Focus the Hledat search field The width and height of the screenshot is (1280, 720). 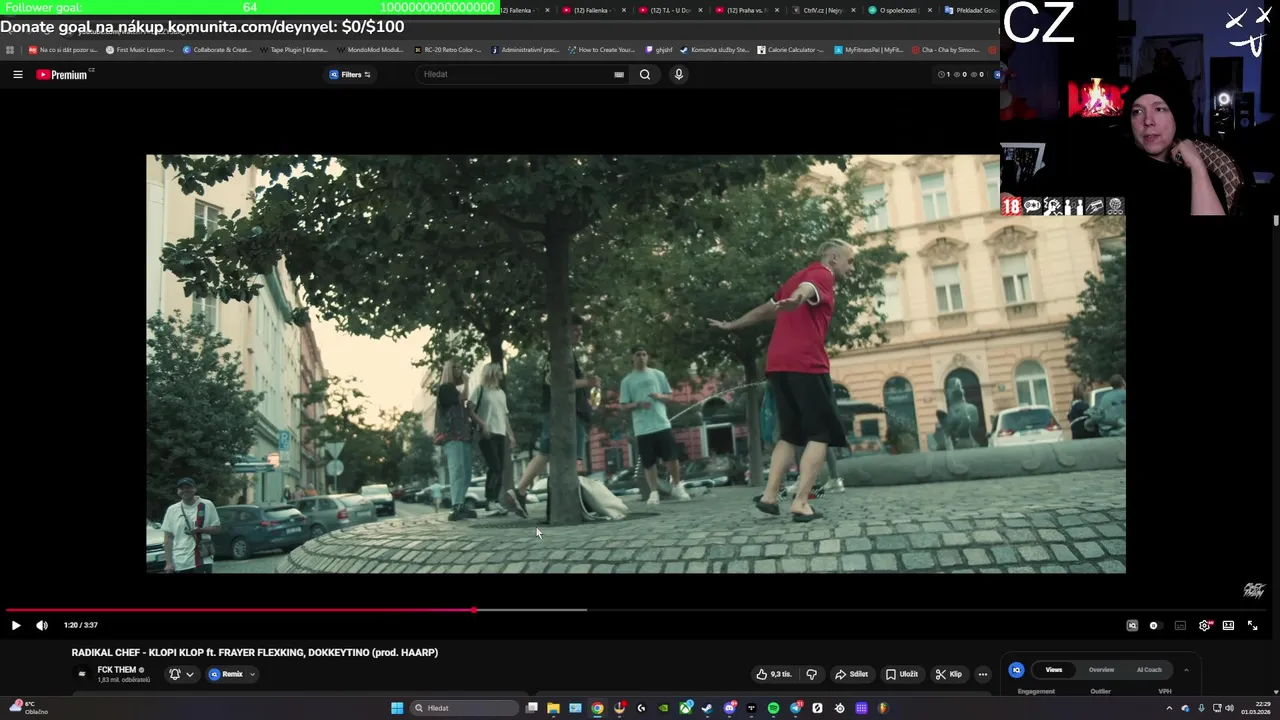[x=515, y=74]
